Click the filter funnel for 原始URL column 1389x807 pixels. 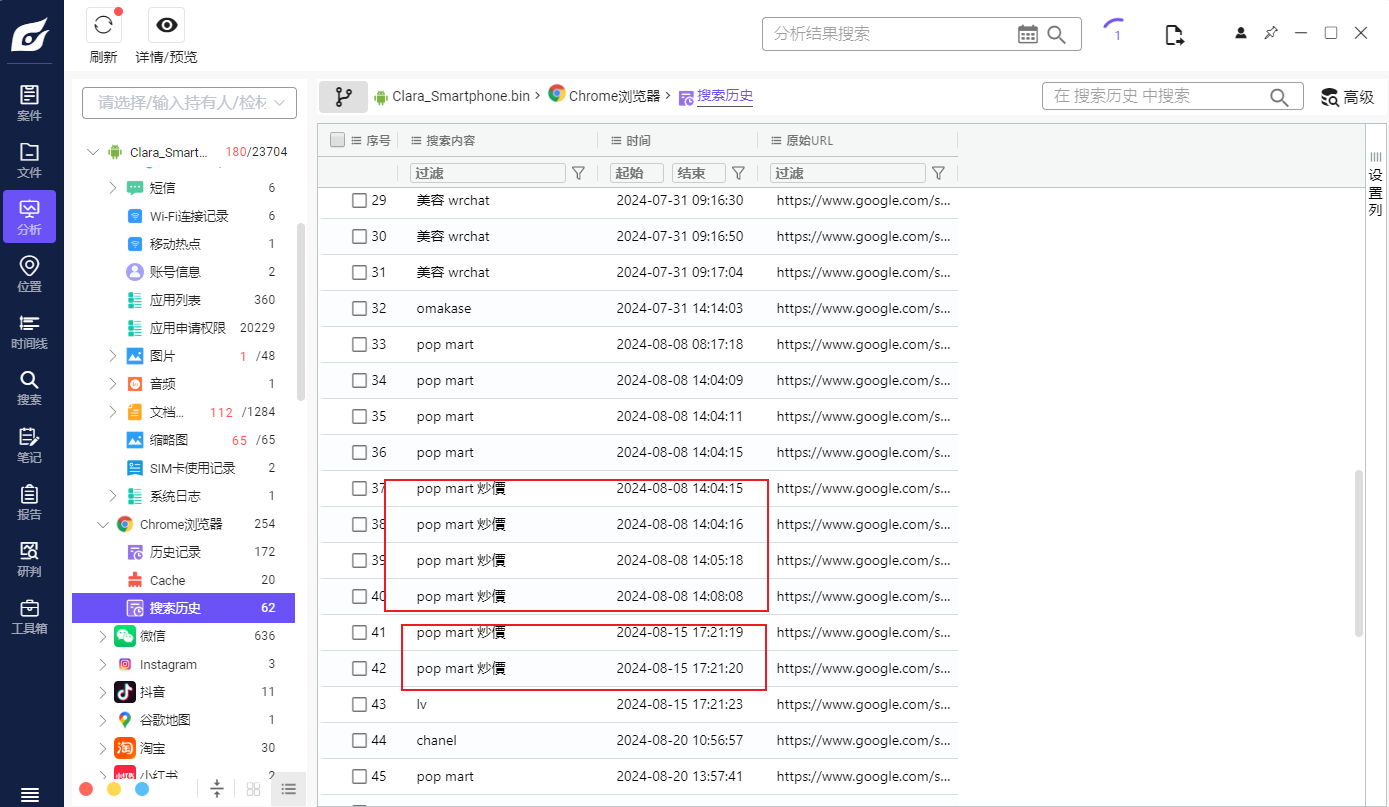pyautogui.click(x=938, y=173)
